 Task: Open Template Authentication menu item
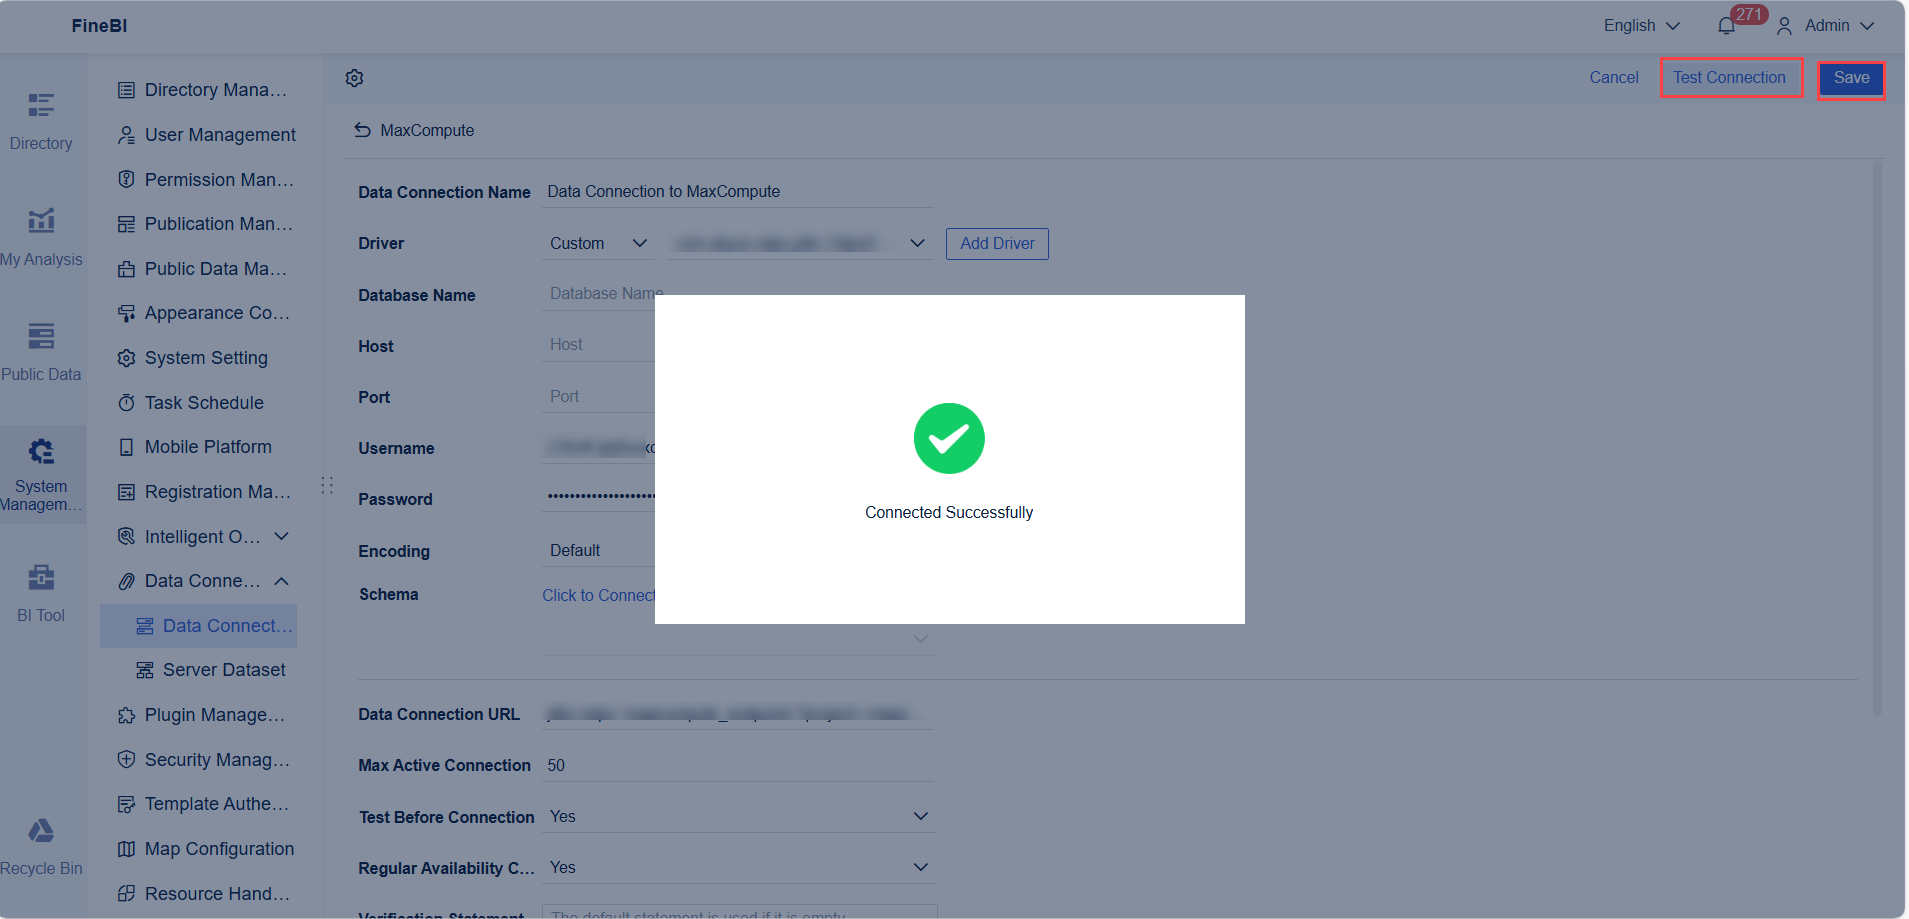tap(204, 804)
